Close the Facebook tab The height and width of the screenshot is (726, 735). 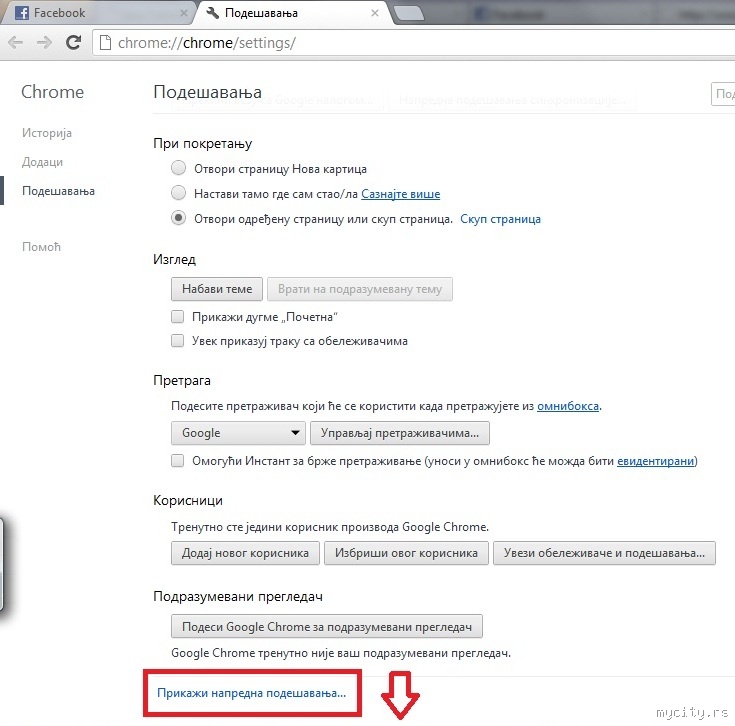(x=184, y=13)
